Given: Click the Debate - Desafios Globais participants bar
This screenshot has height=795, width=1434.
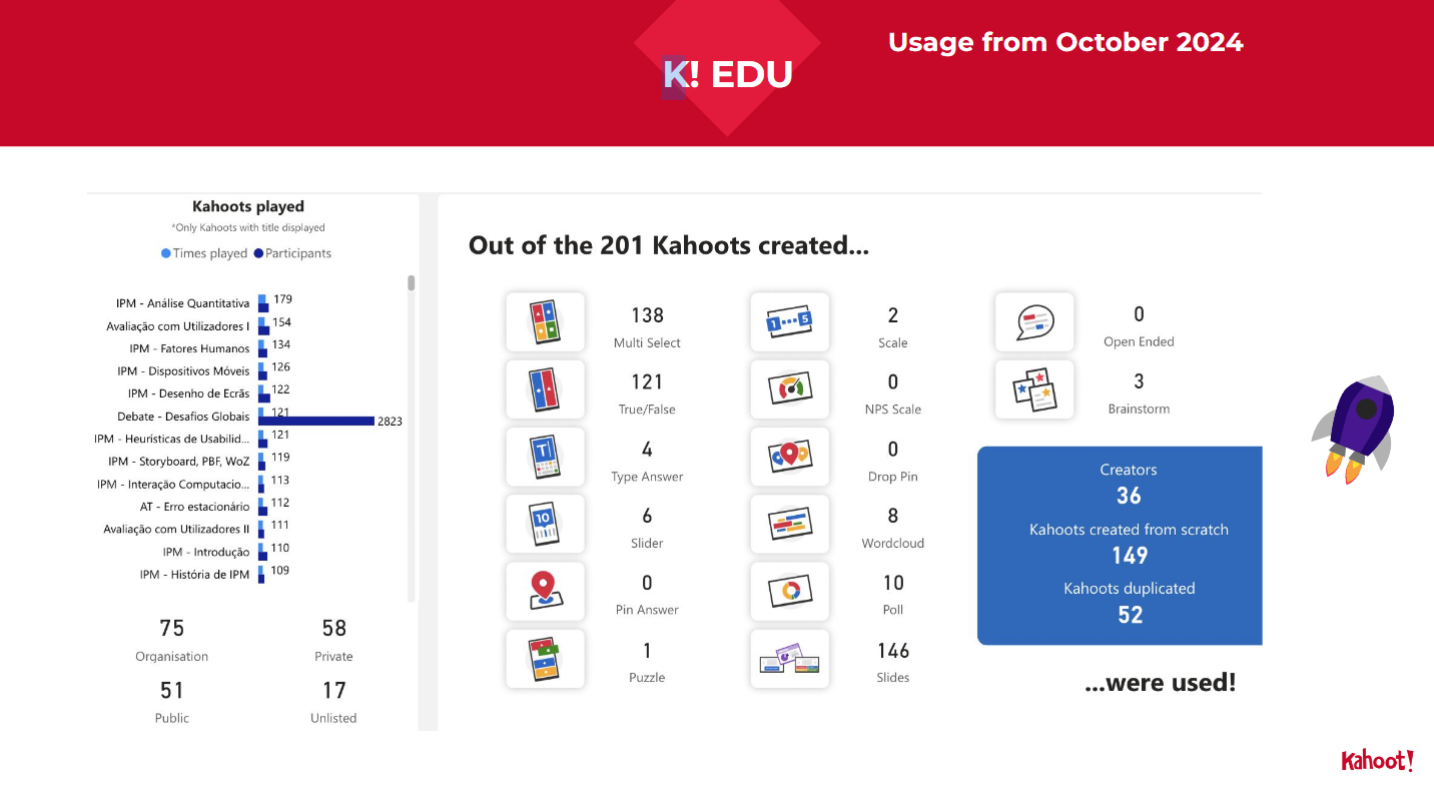Looking at the screenshot, I should [x=316, y=422].
